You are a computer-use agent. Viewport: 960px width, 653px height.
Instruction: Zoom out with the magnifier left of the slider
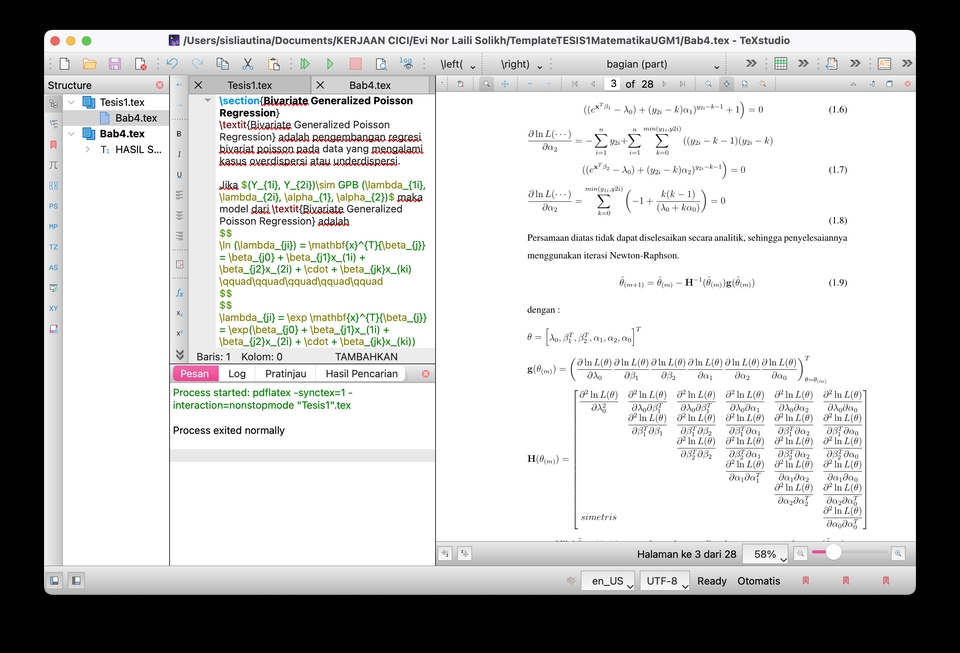800,553
